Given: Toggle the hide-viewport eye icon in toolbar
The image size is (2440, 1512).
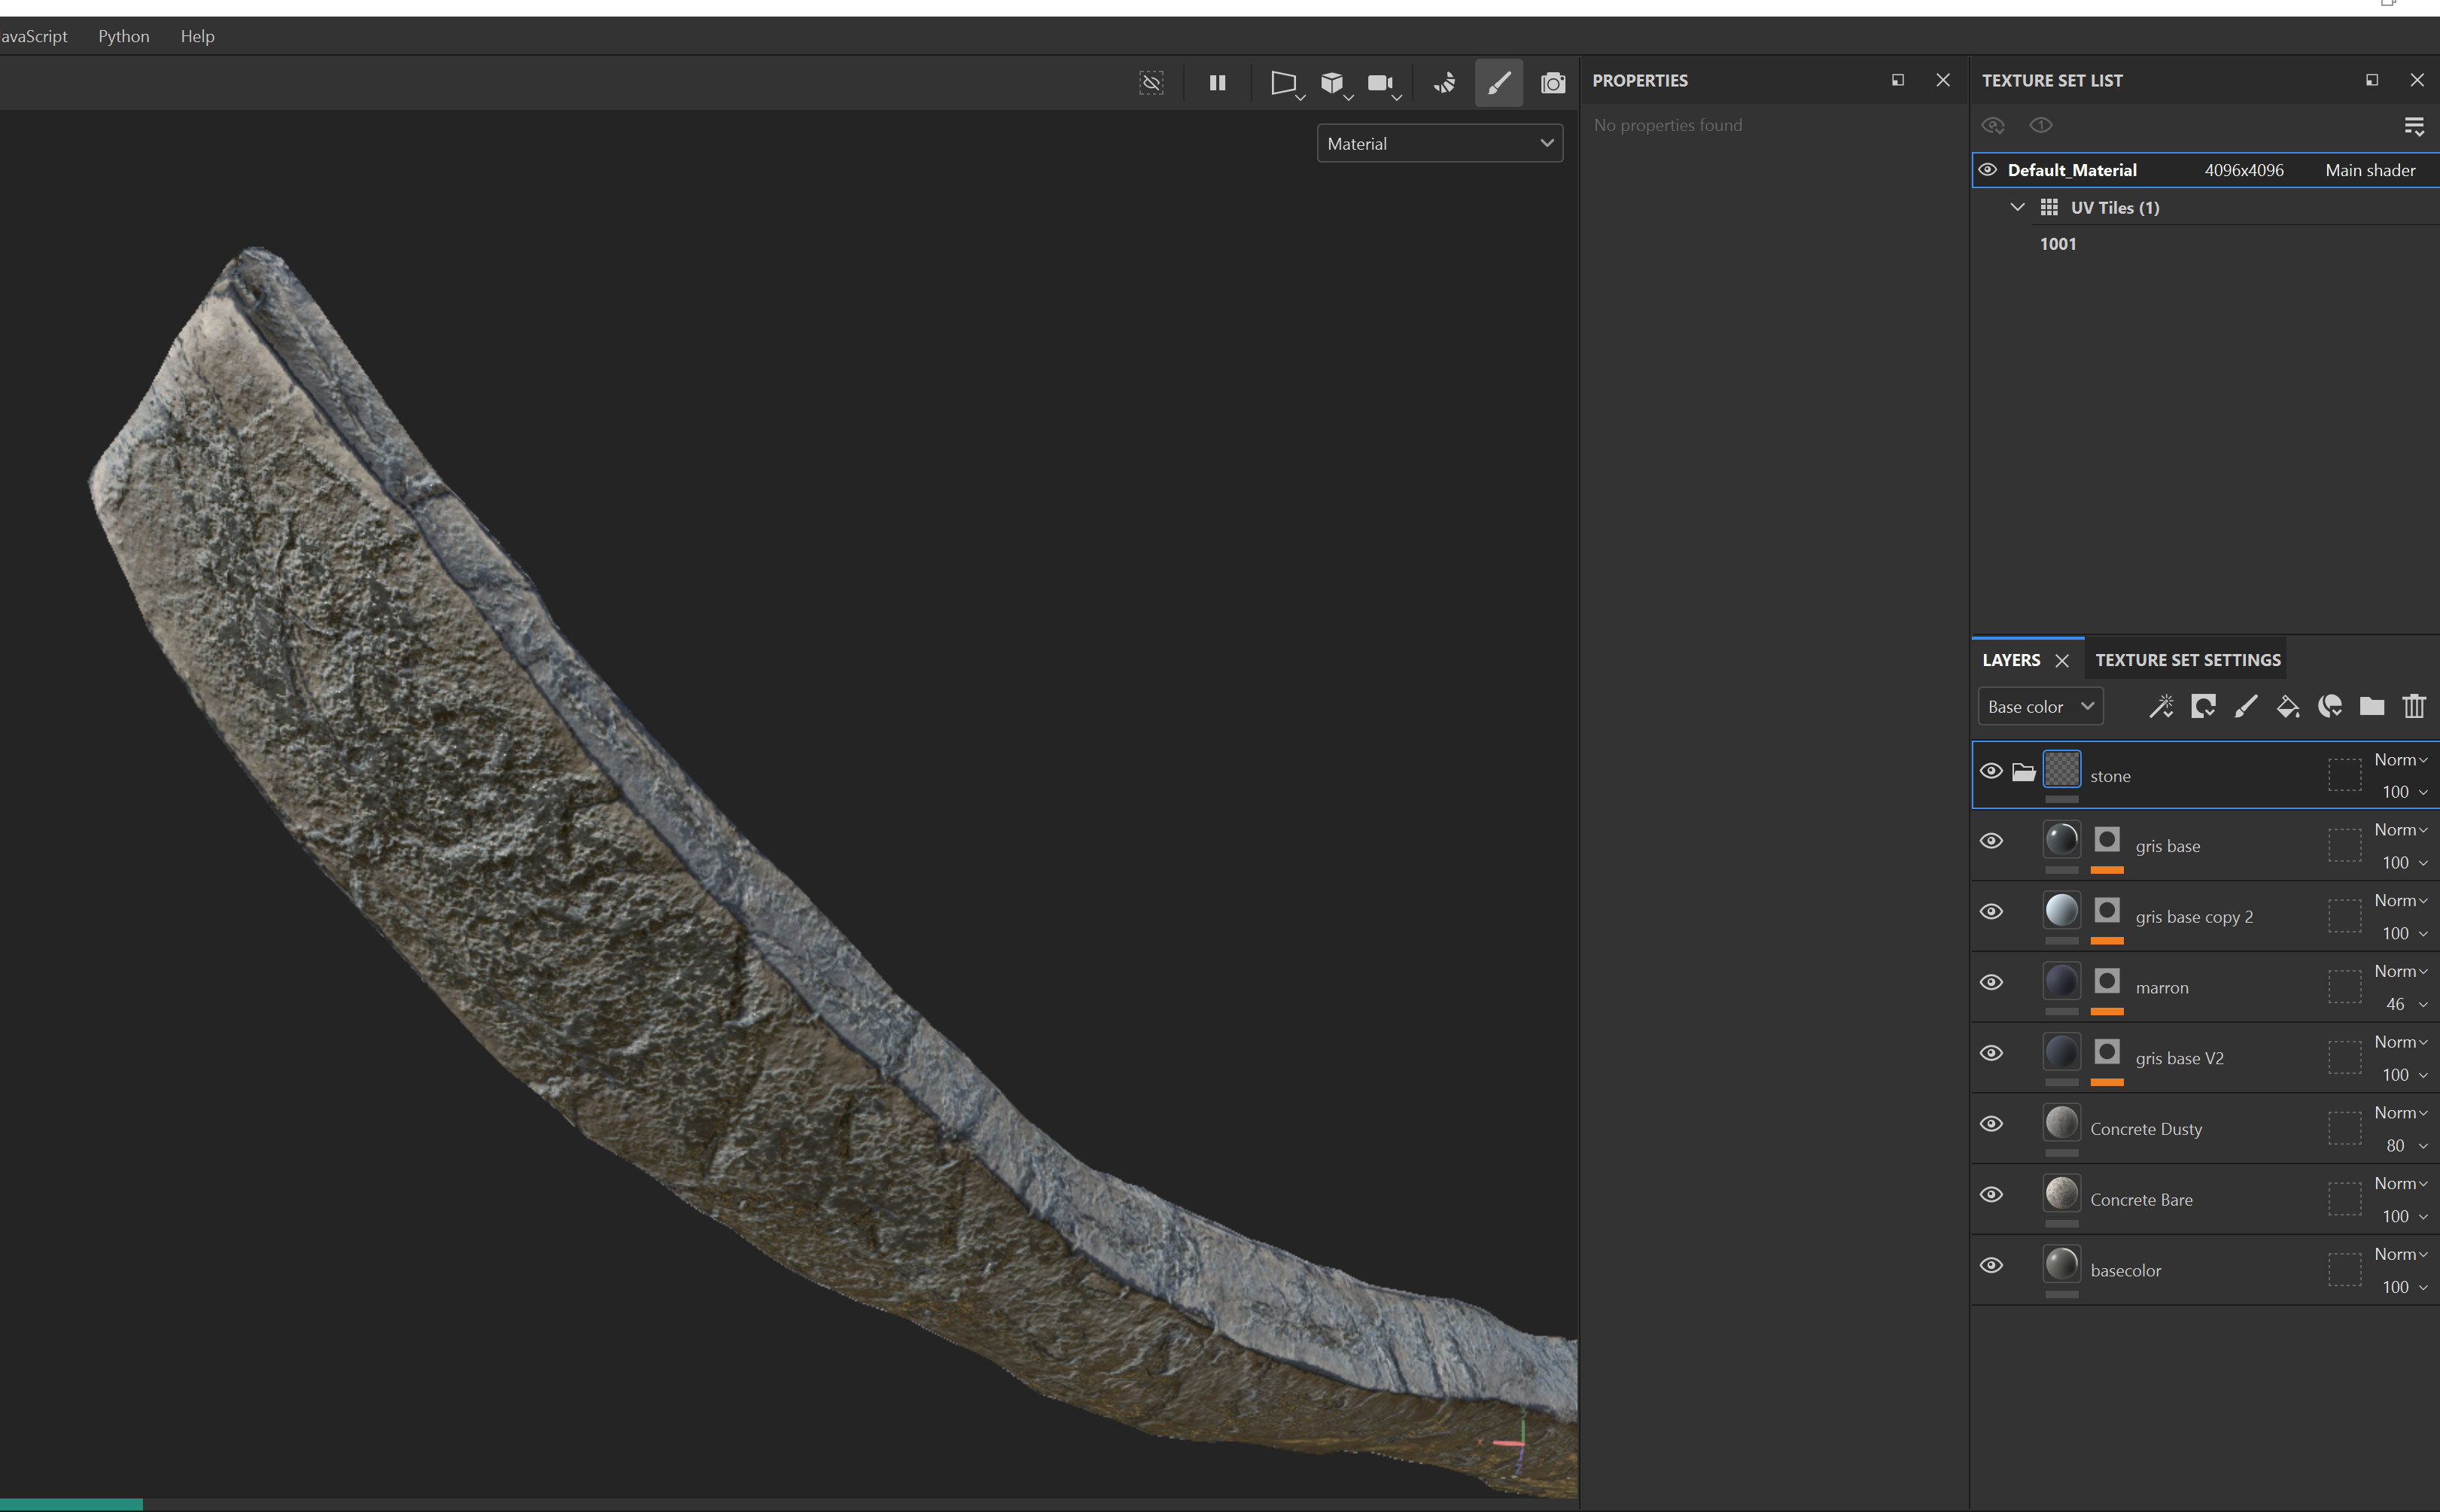Looking at the screenshot, I should (1151, 83).
